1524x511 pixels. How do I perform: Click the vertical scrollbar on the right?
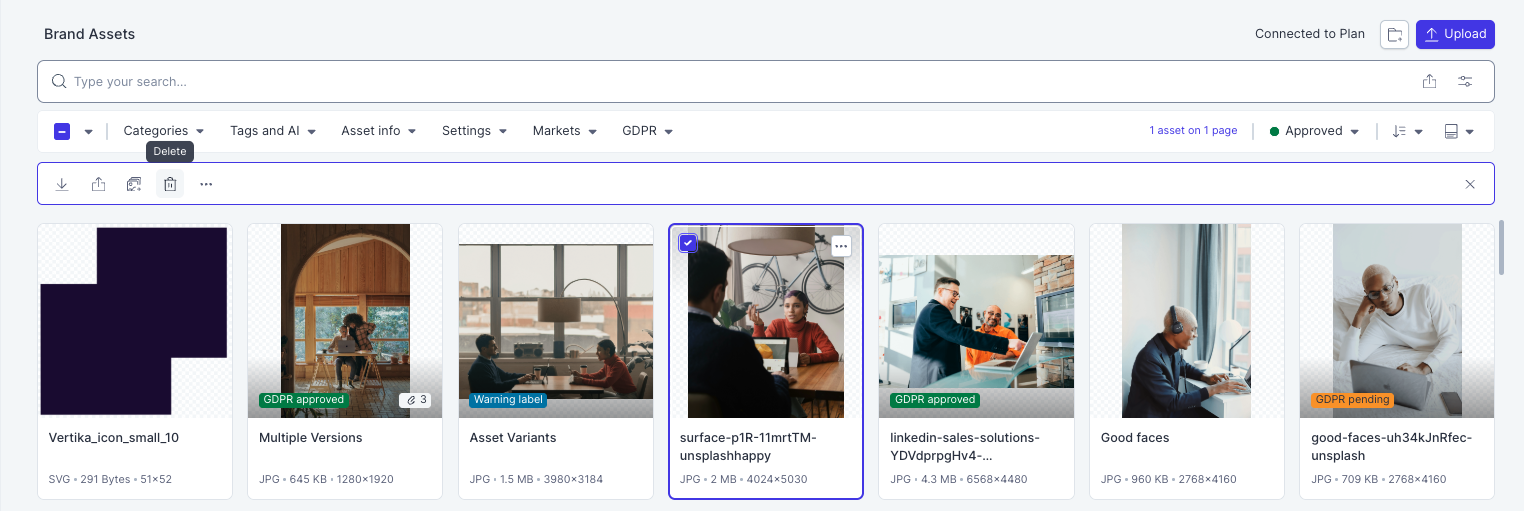click(x=1501, y=247)
